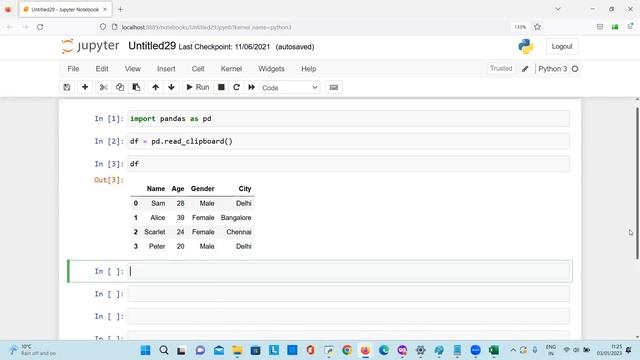Image resolution: width=640 pixels, height=360 pixels.
Task: Click the Gender column header
Action: (x=202, y=189)
